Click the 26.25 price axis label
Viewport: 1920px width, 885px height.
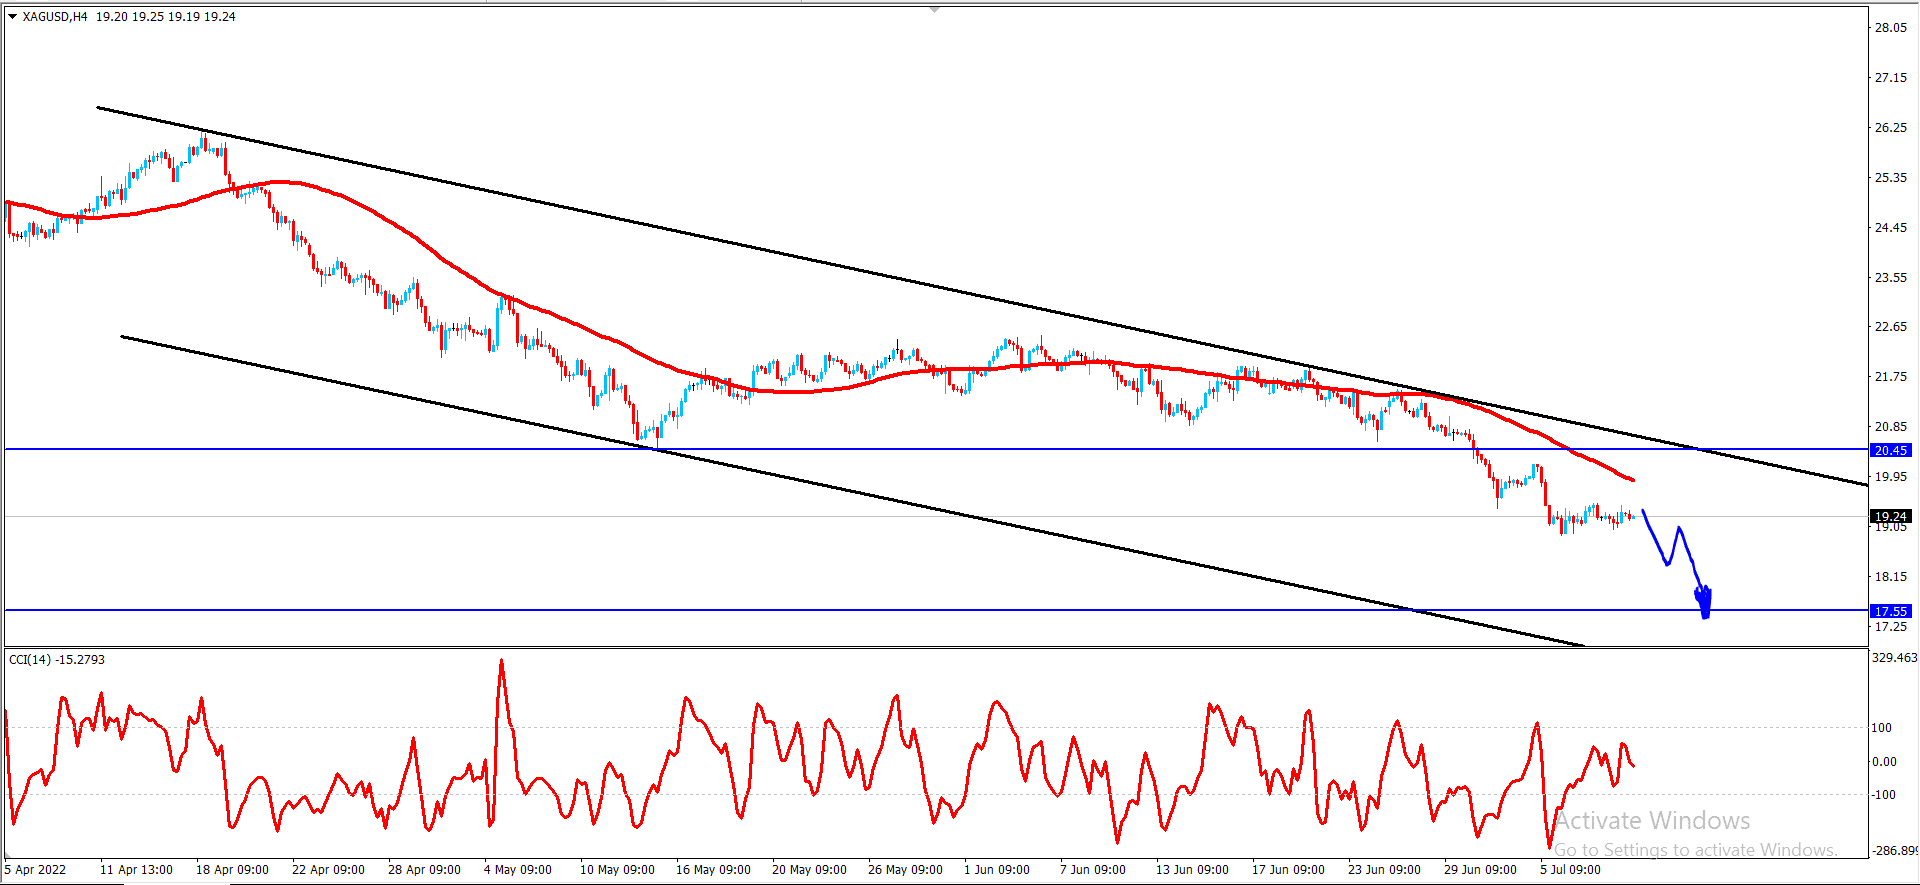1890,127
